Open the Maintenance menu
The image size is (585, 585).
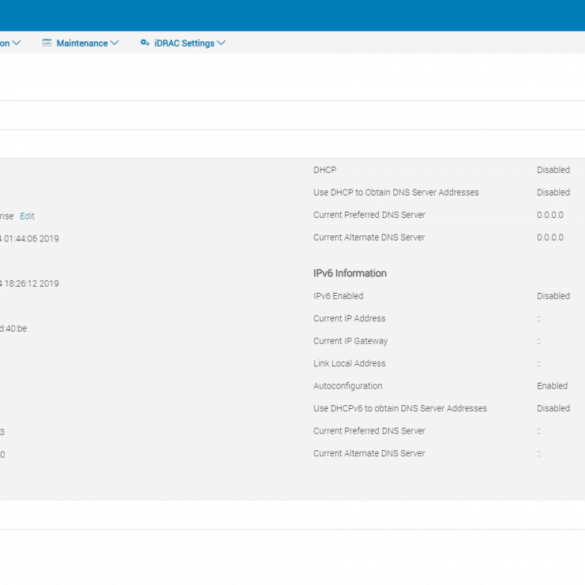click(82, 43)
